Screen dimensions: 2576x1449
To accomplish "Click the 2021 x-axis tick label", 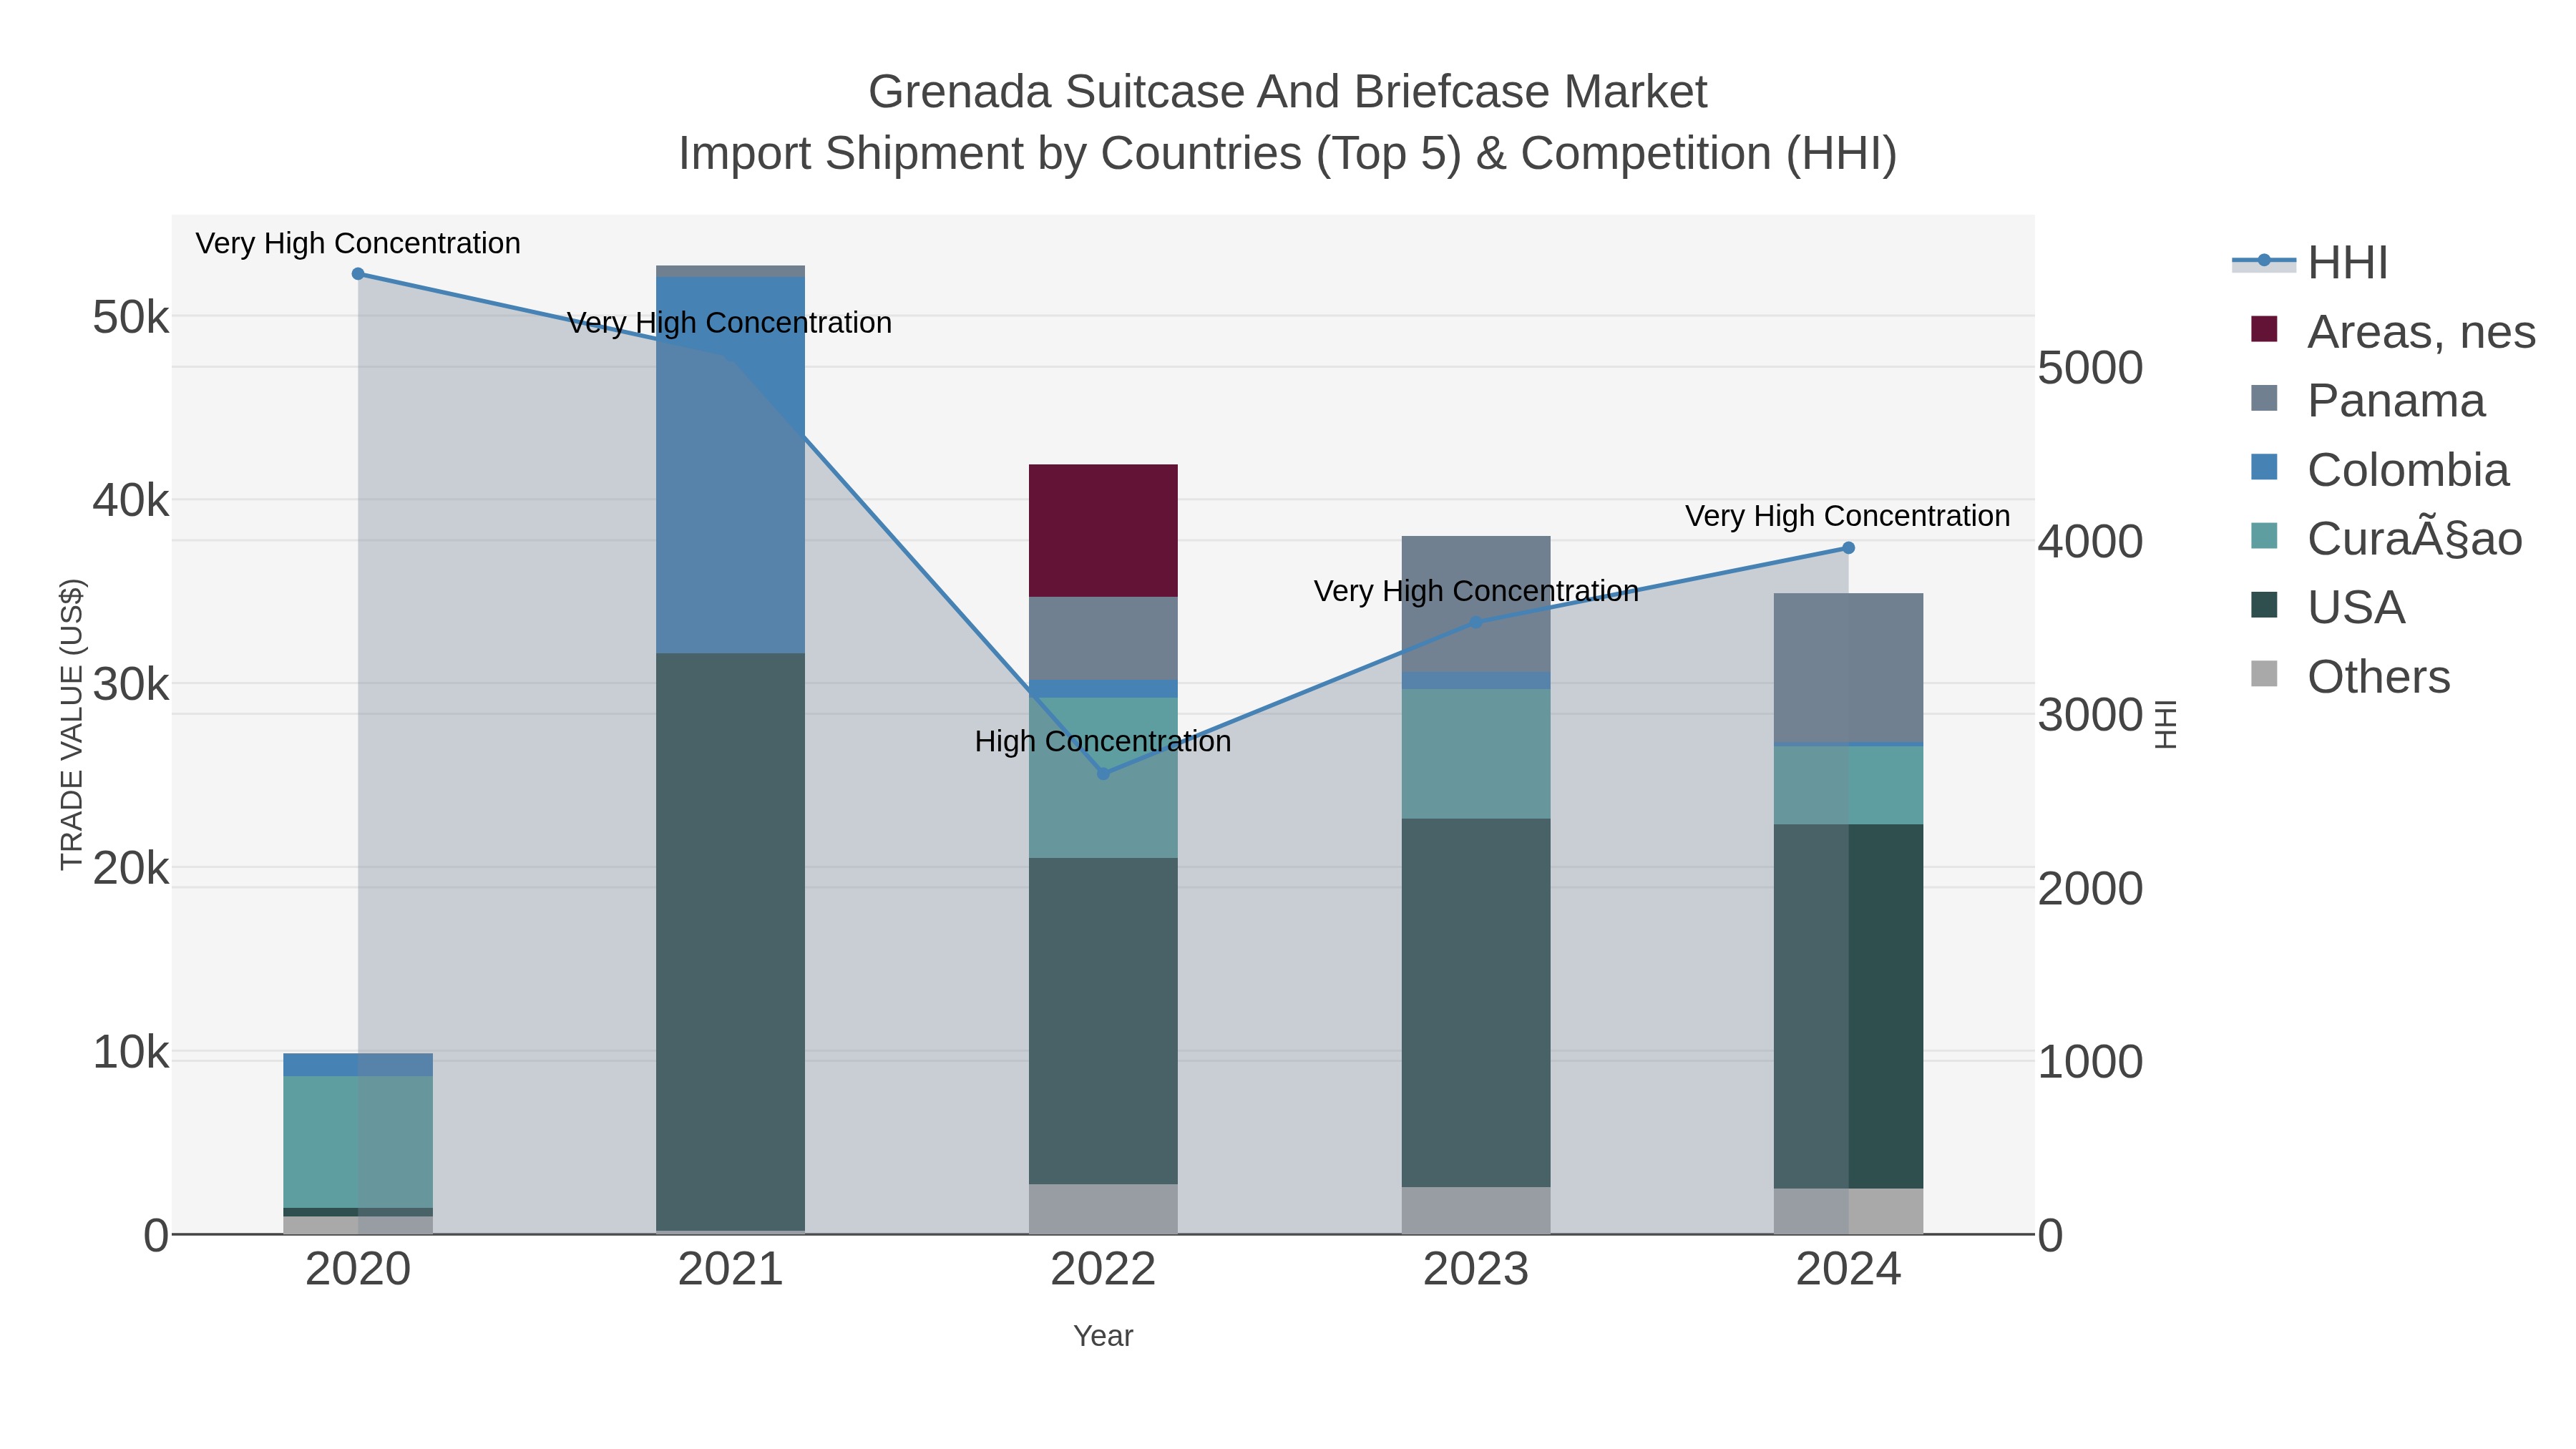I will click(730, 1270).
